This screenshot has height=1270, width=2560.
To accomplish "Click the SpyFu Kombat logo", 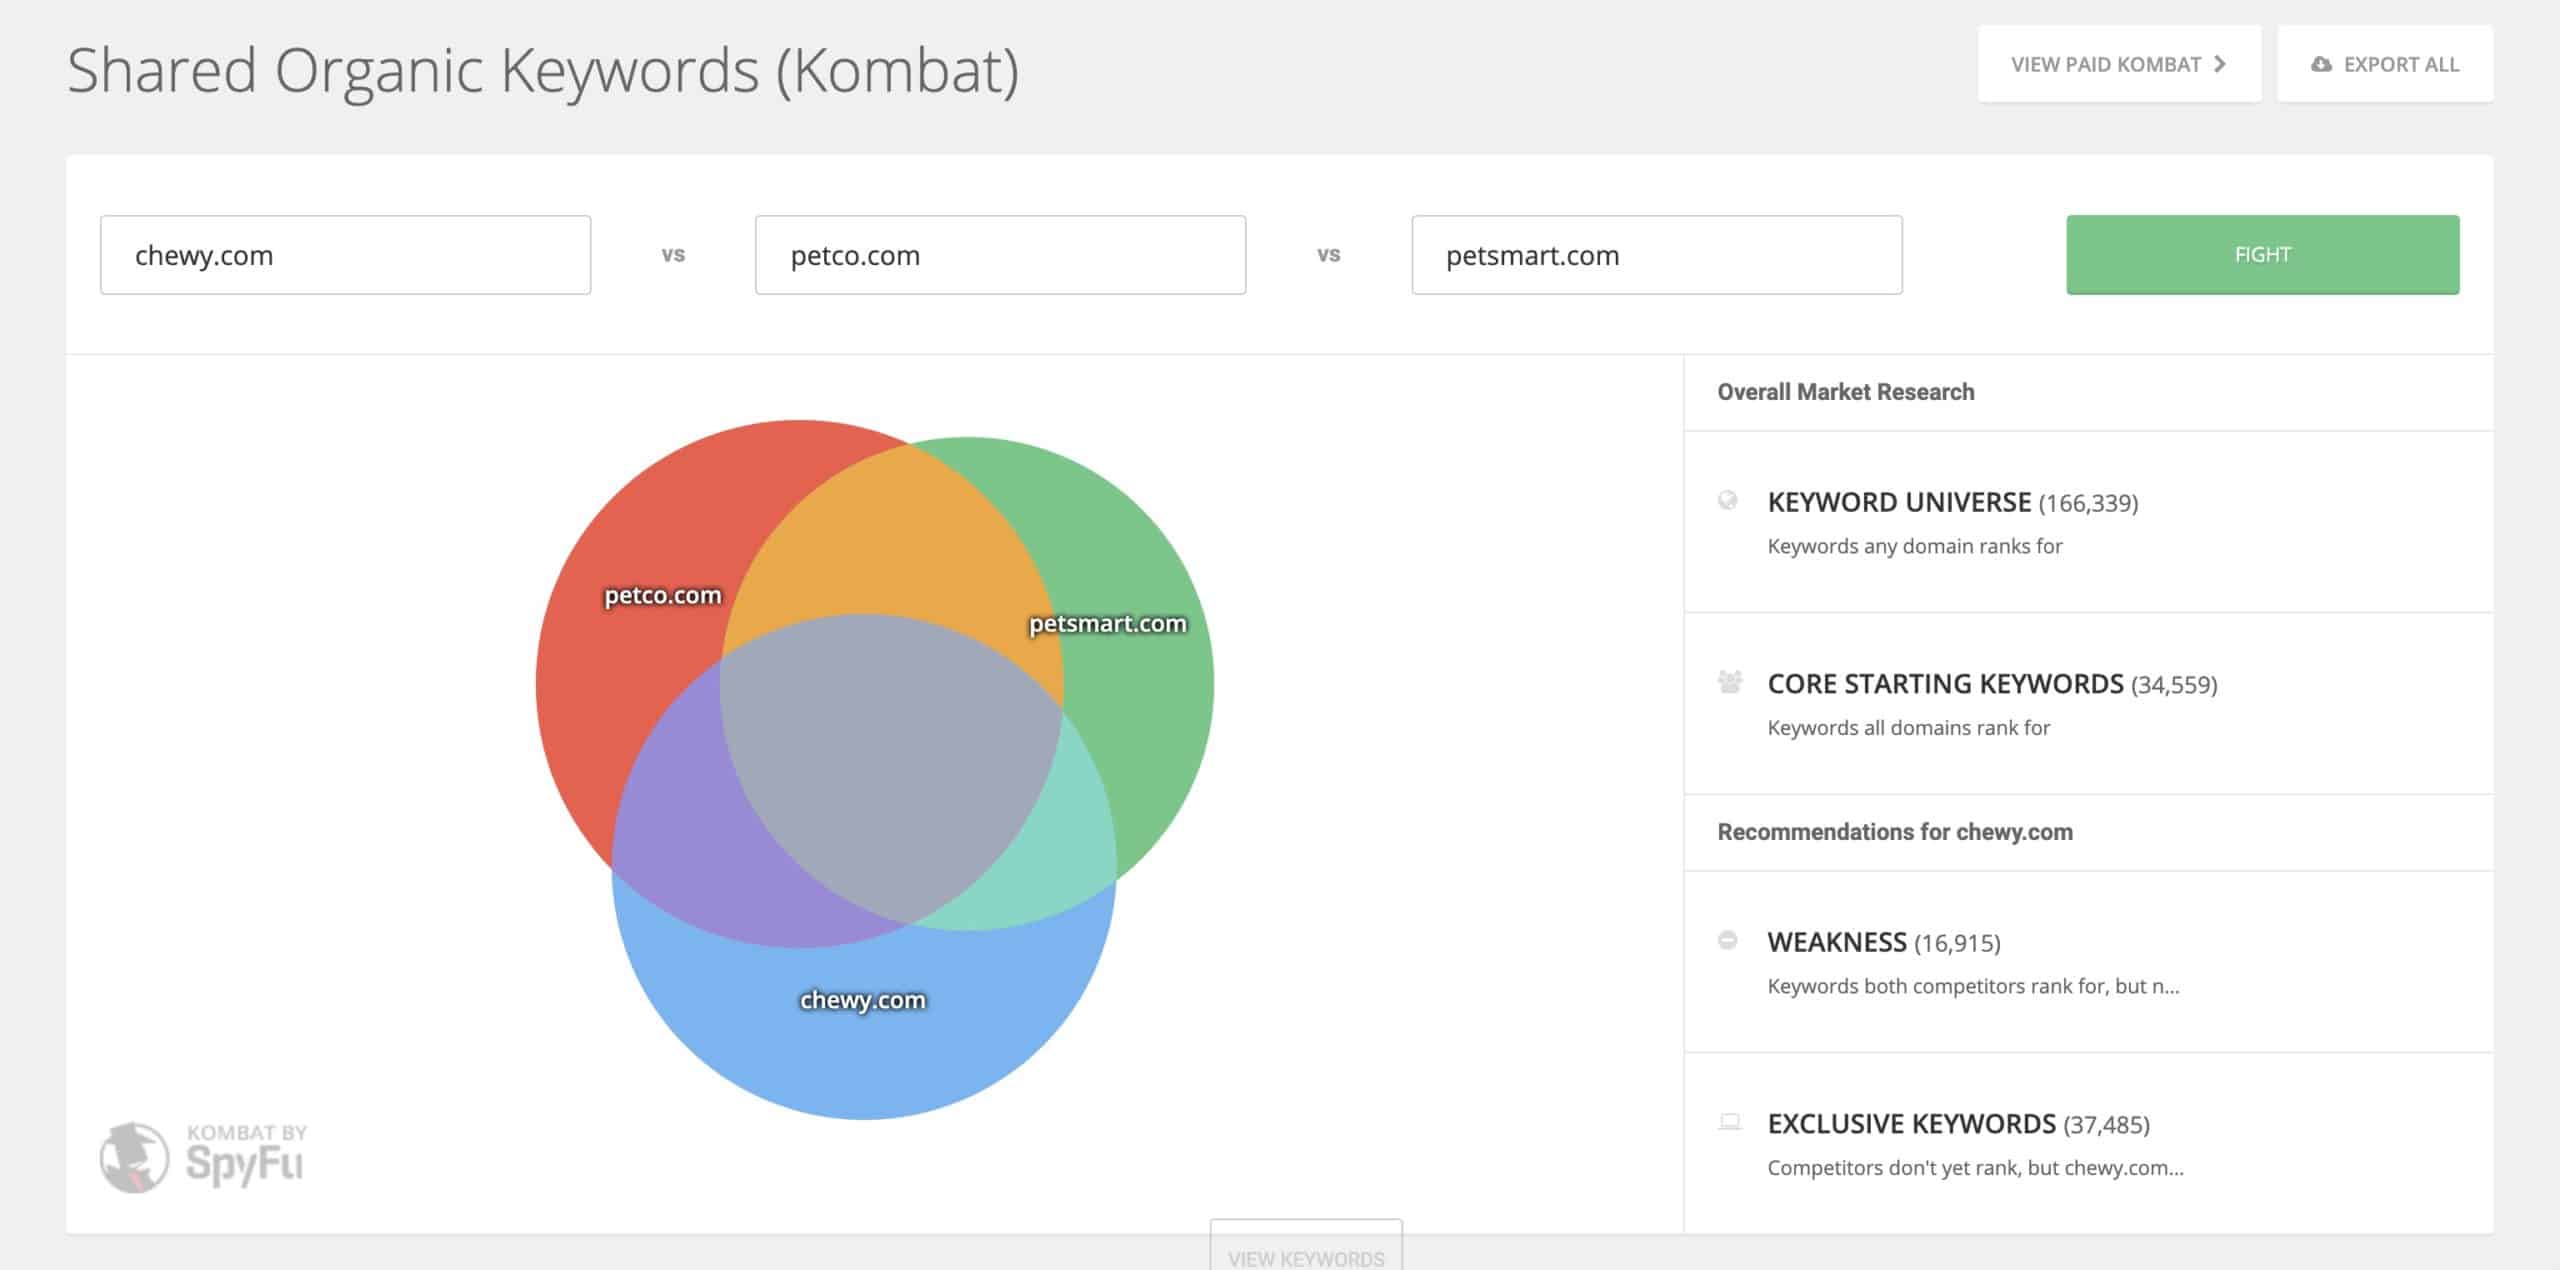I will tap(203, 1157).
